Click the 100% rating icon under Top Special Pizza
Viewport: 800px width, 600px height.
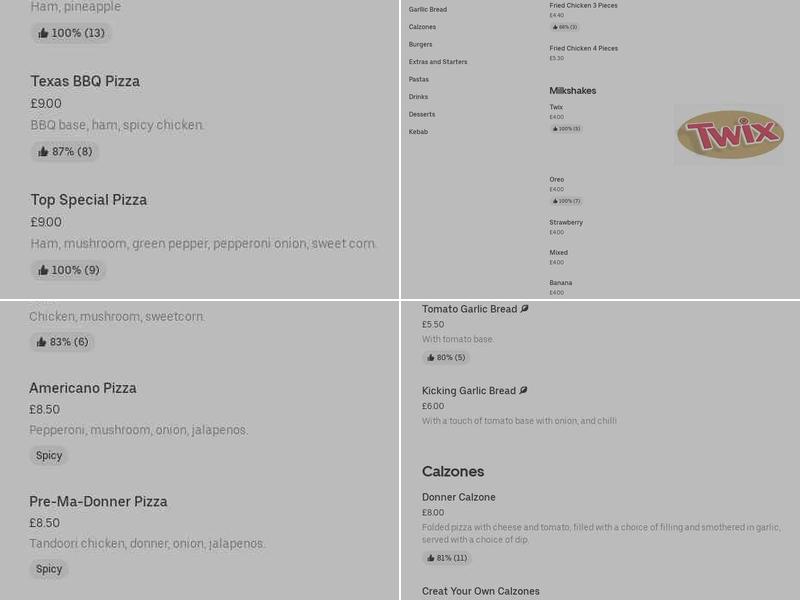(67, 269)
